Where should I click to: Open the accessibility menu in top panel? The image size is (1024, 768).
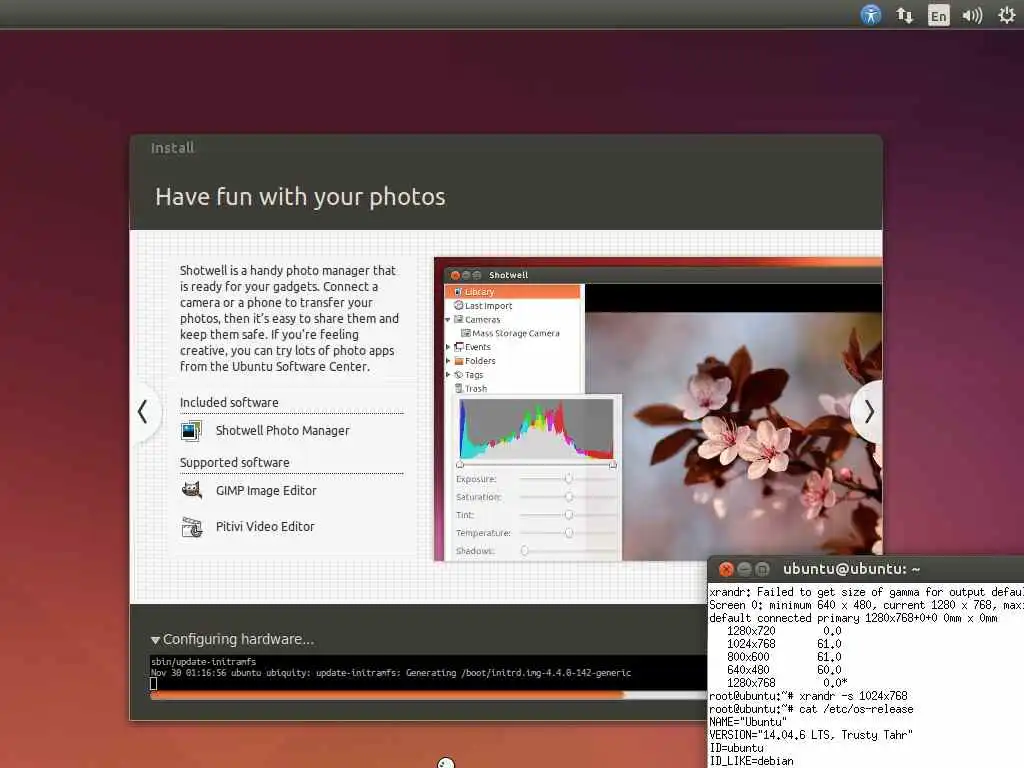tap(871, 14)
